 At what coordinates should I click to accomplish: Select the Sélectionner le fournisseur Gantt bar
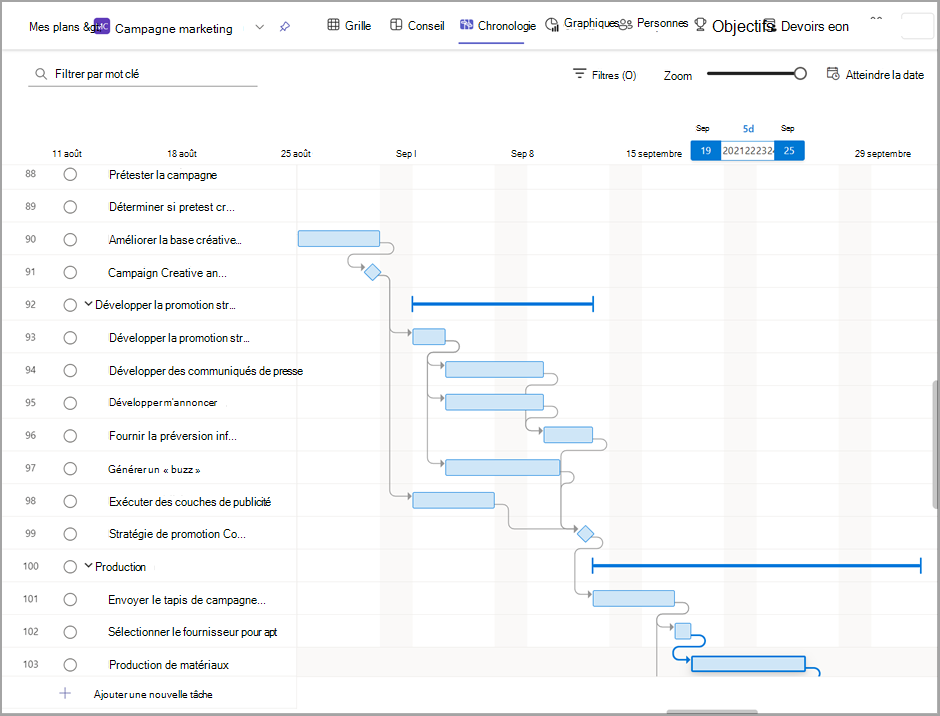click(683, 631)
